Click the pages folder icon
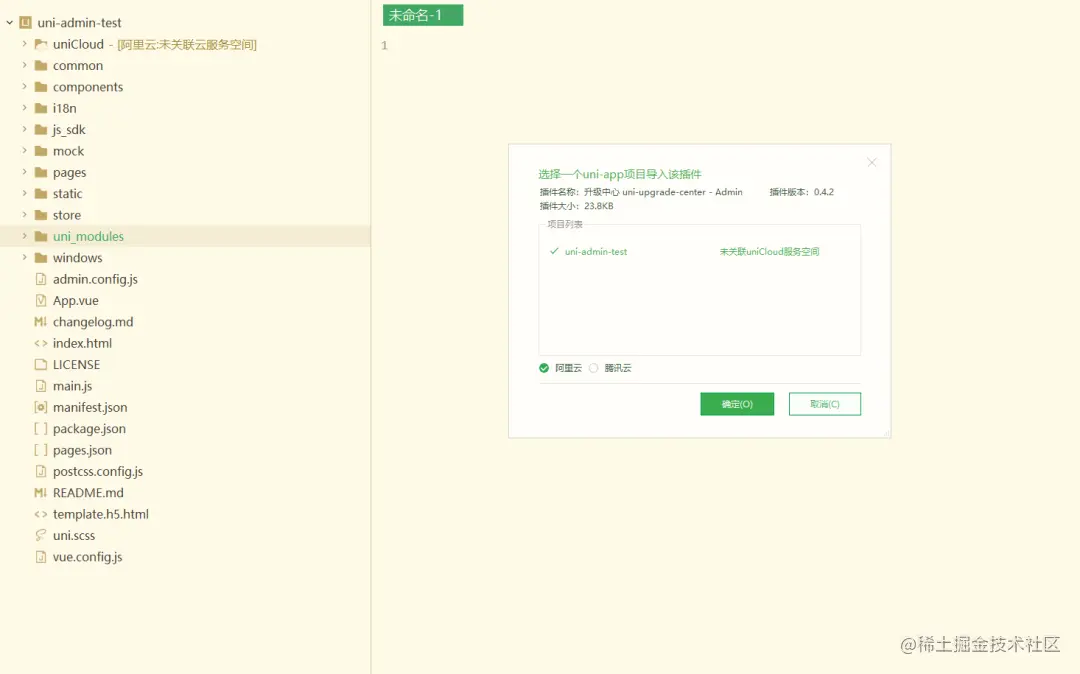The width and height of the screenshot is (1080, 674). (x=41, y=172)
